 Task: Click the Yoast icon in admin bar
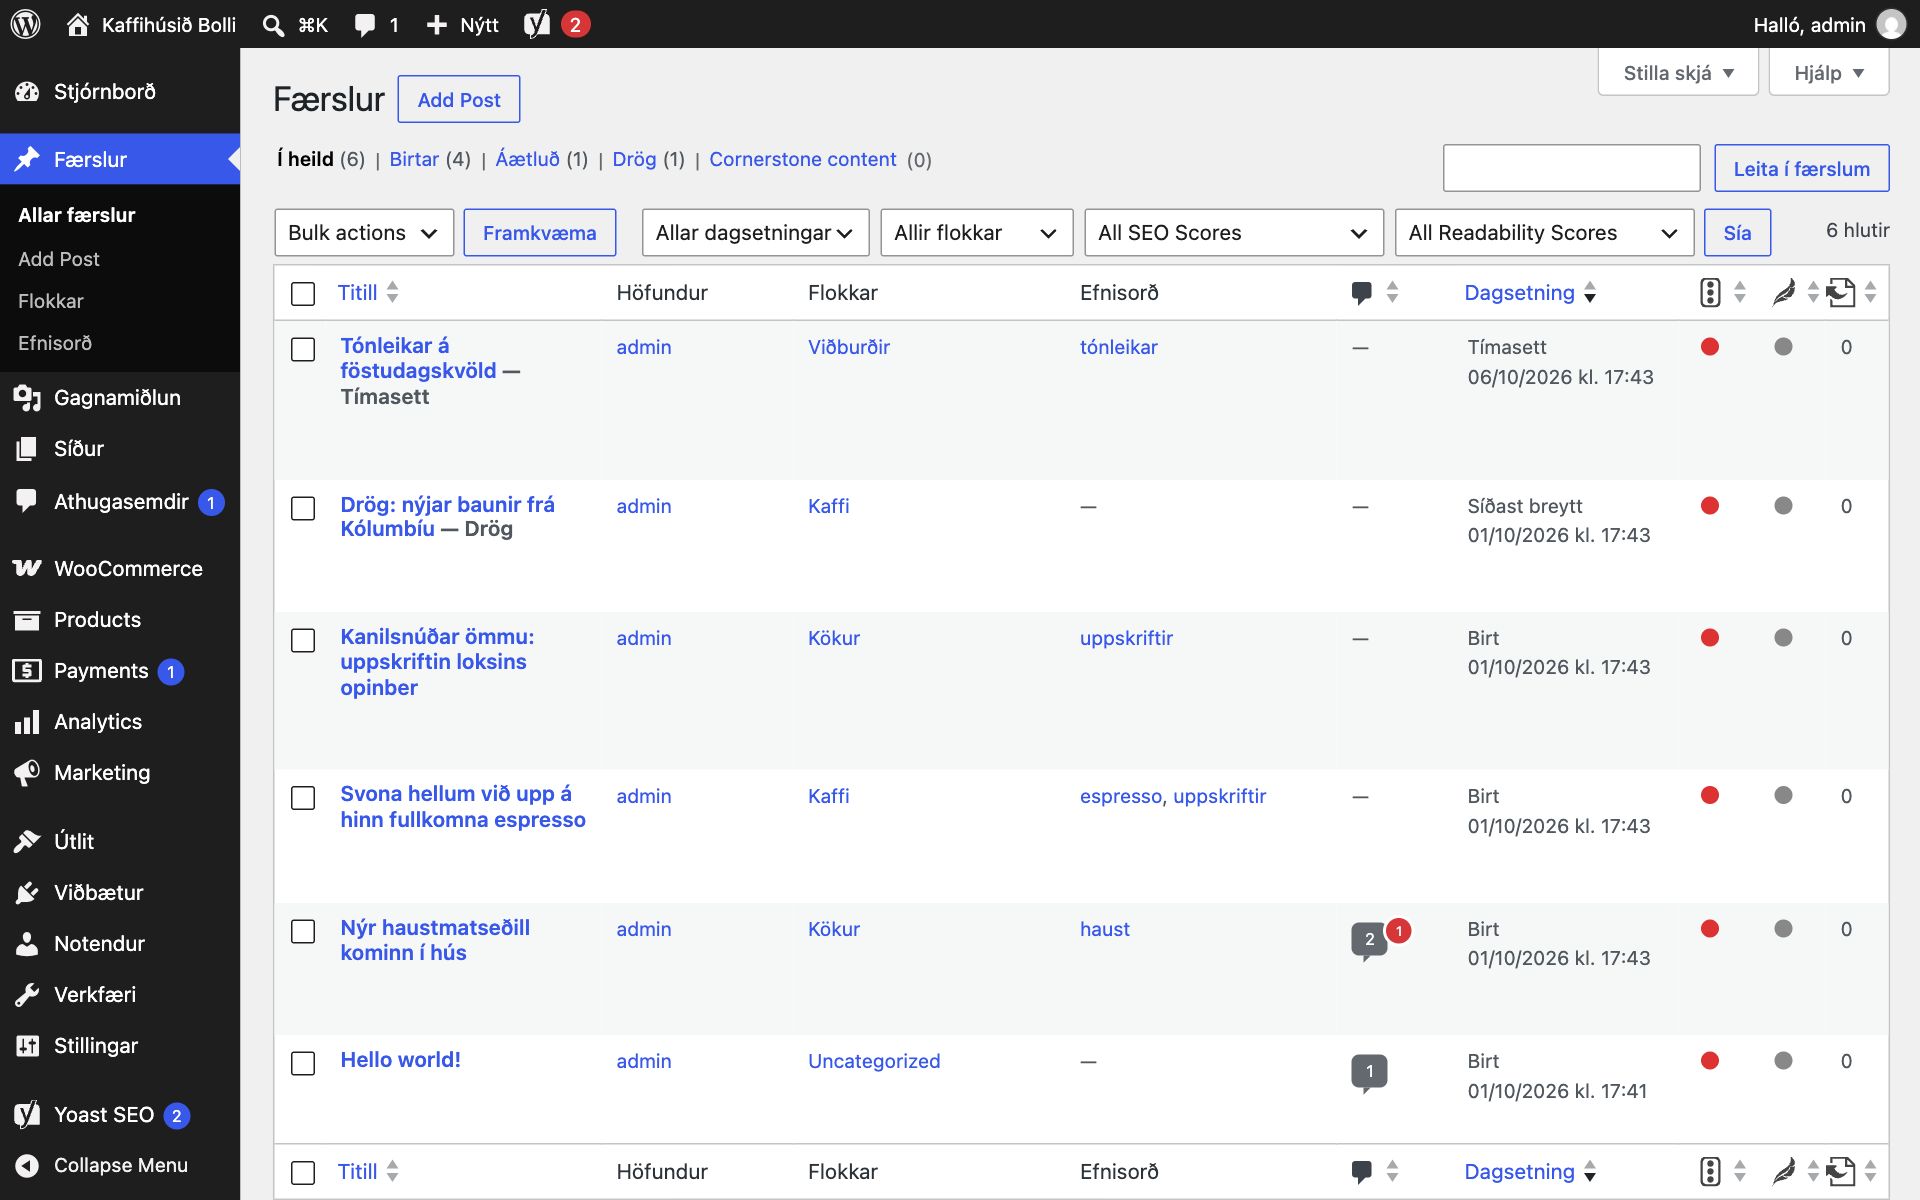point(537,24)
